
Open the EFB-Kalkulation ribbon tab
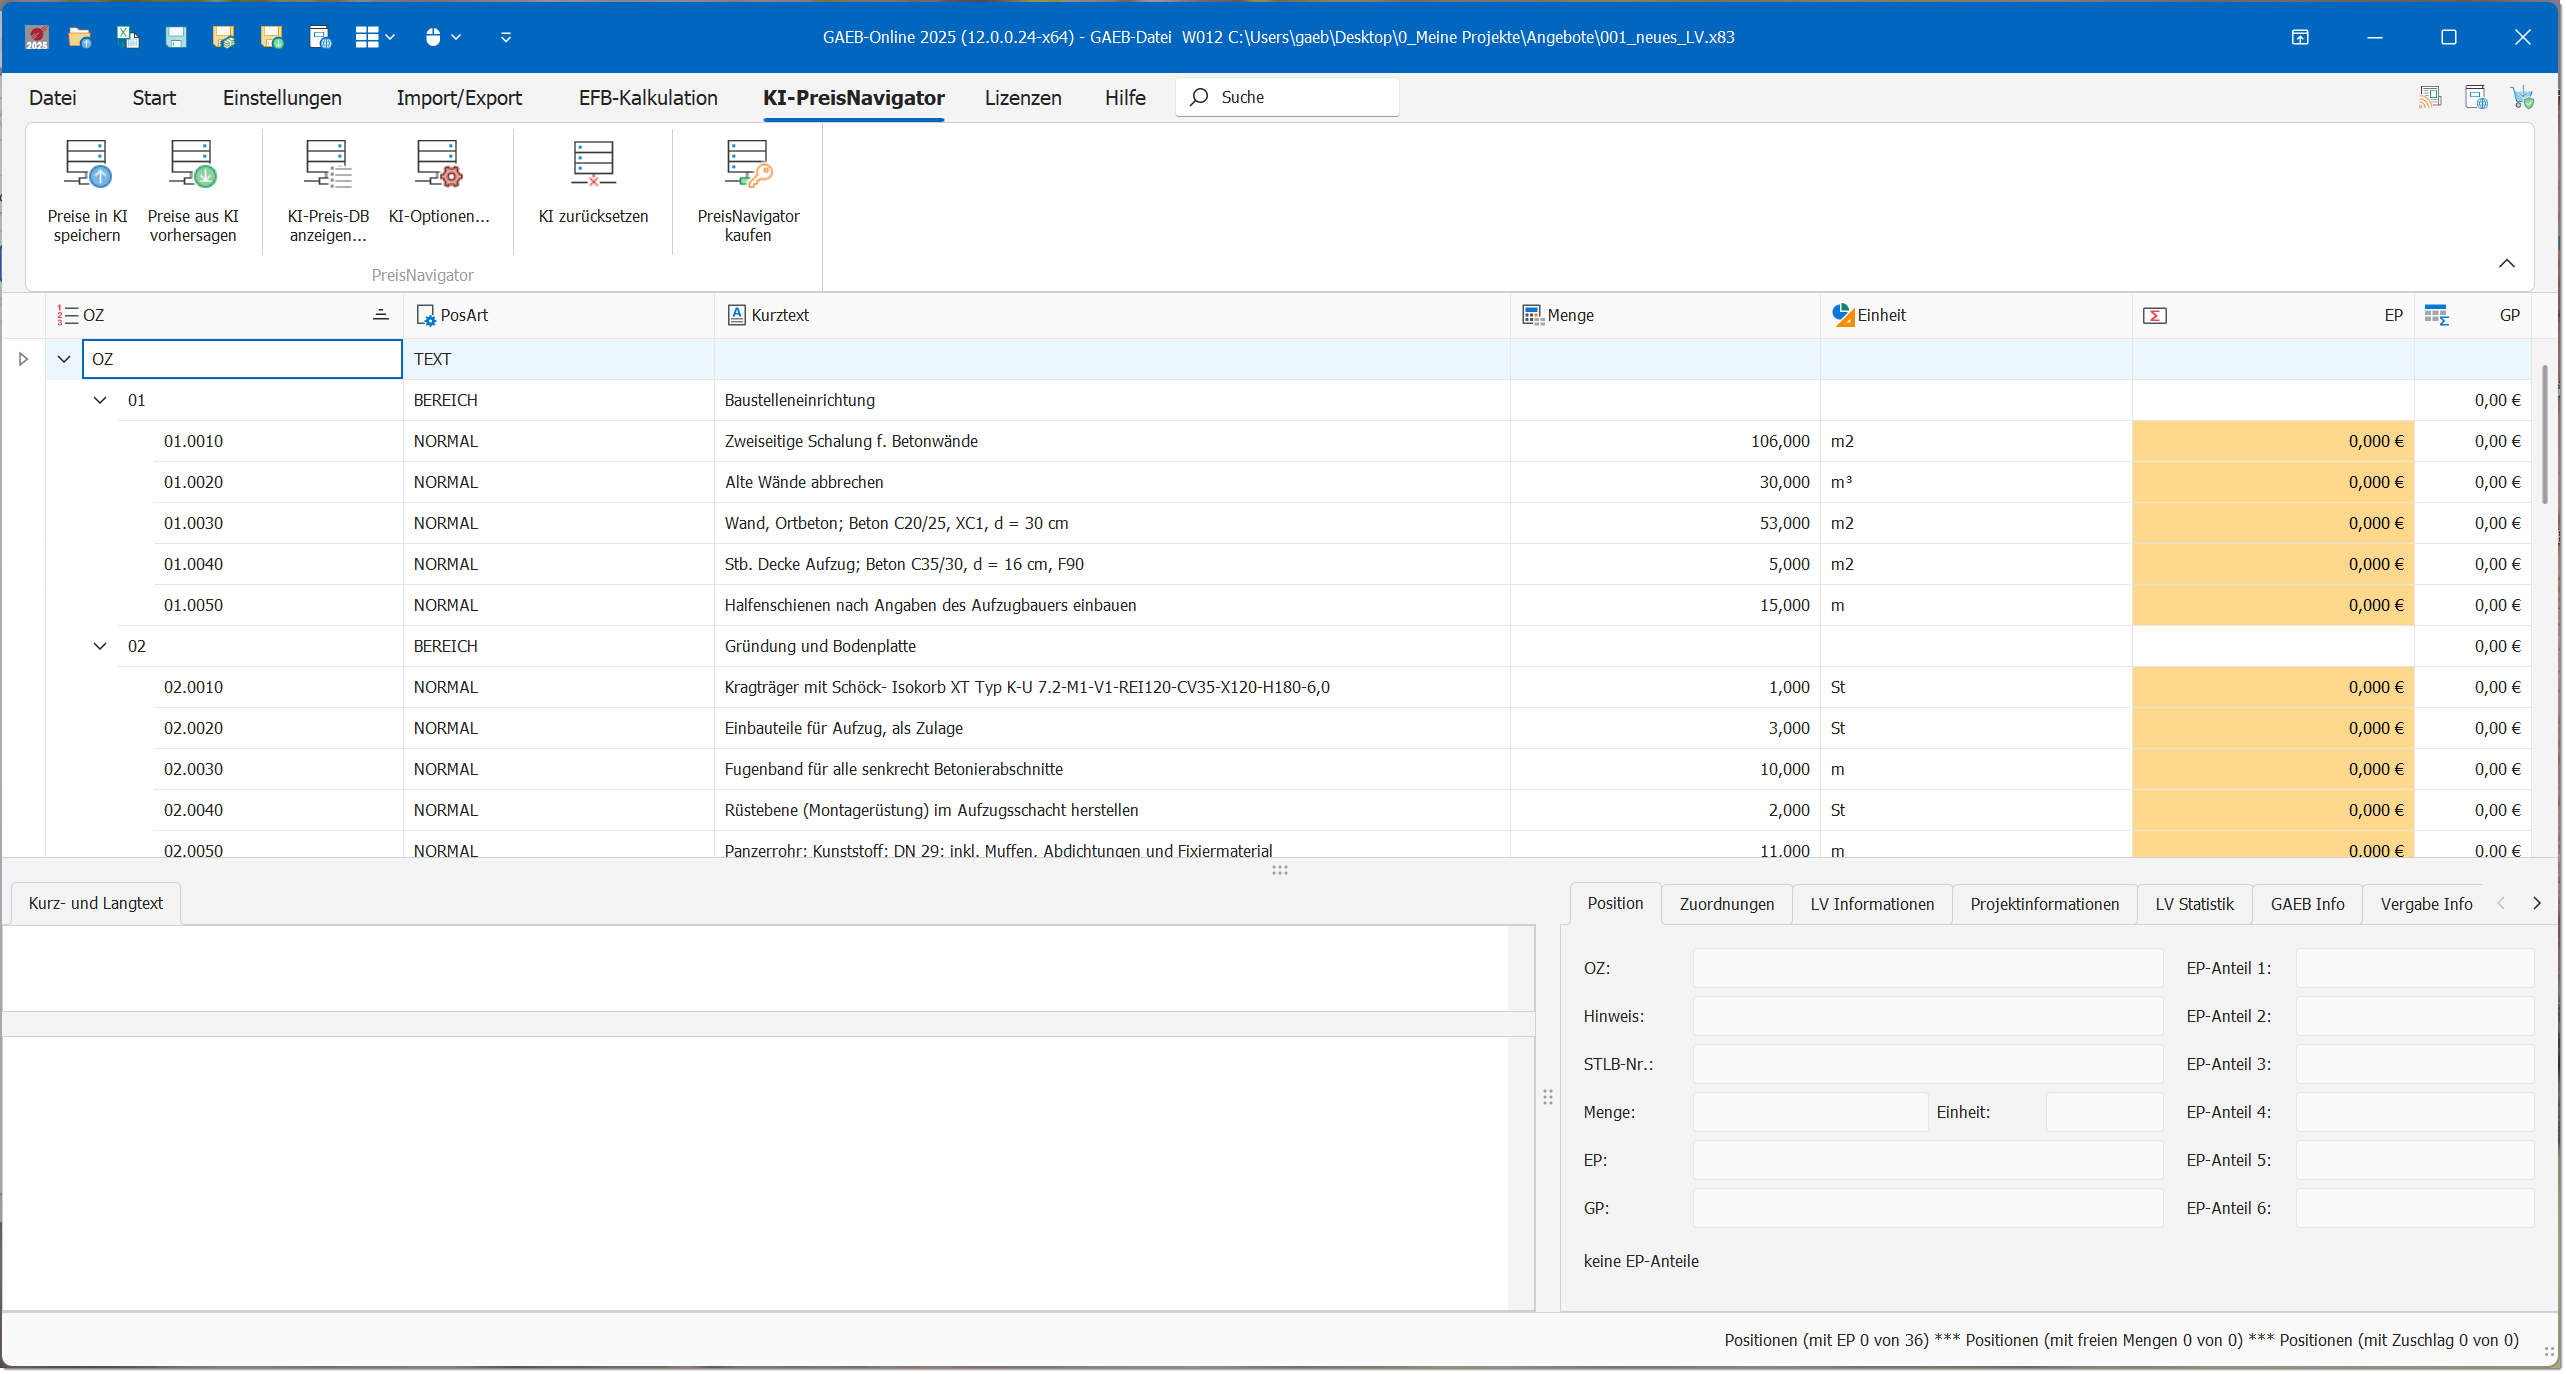coord(648,98)
